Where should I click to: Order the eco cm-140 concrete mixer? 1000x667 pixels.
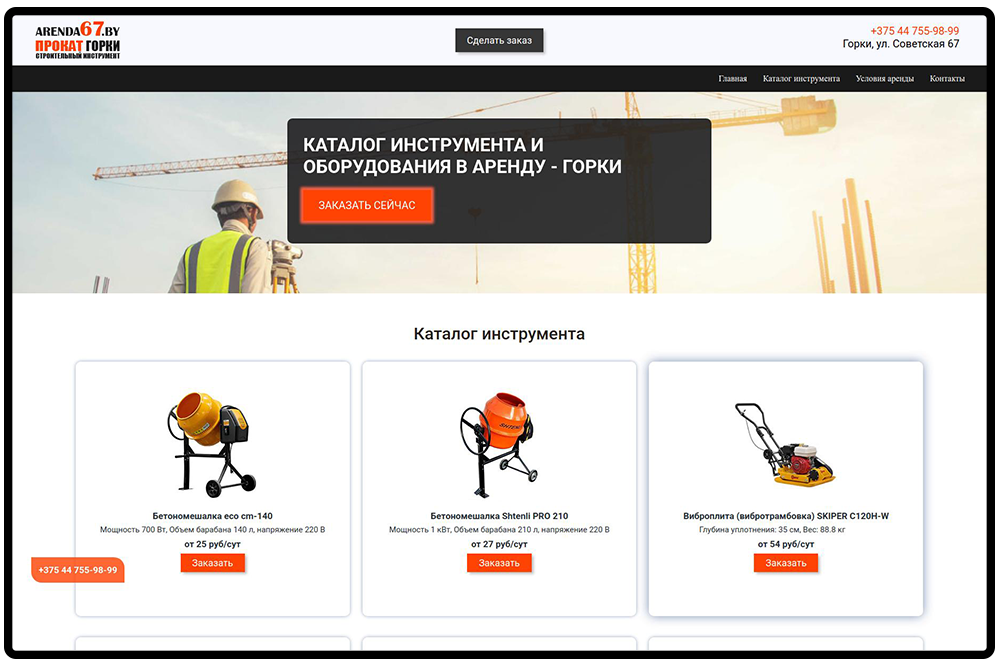pos(212,563)
